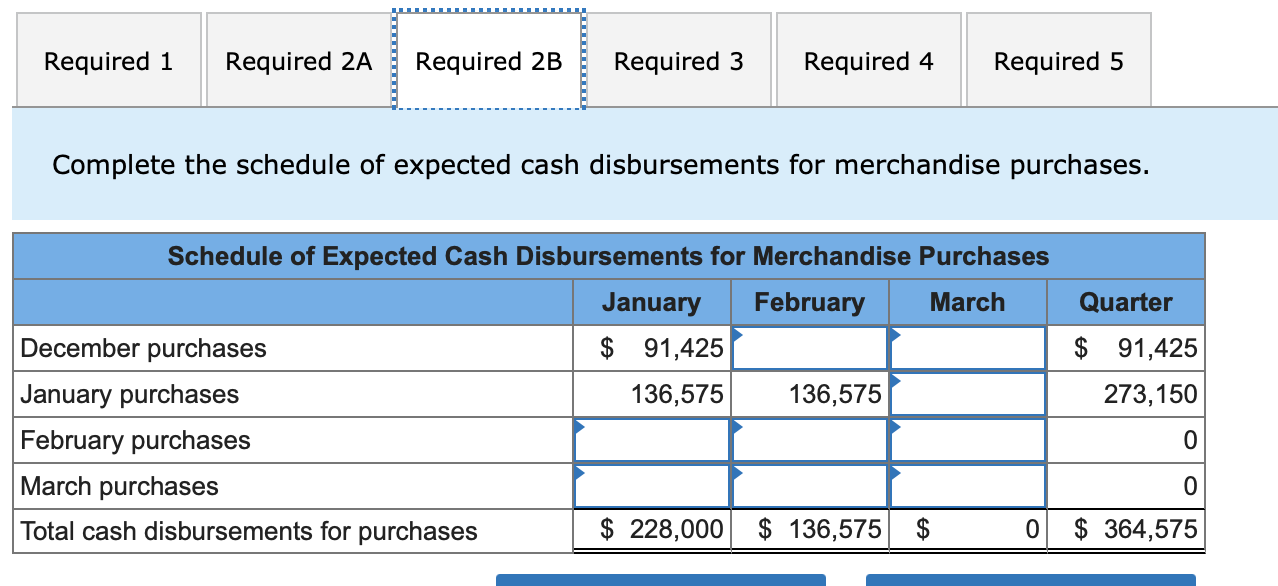1278x586 pixels.
Task: Switch to the Required 1 tab
Action: [x=108, y=60]
